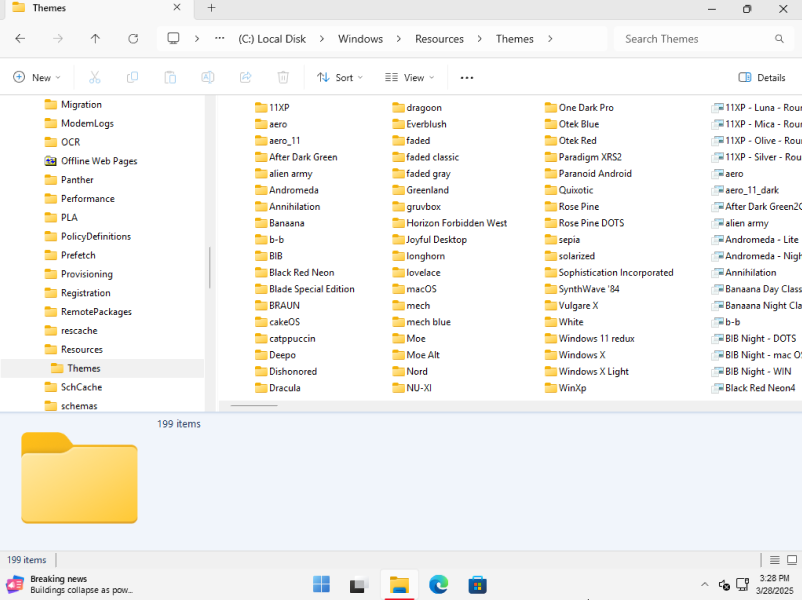This screenshot has height=600, width=802.
Task: Click (C:) Local Disk breadcrumb
Action: tap(272, 39)
